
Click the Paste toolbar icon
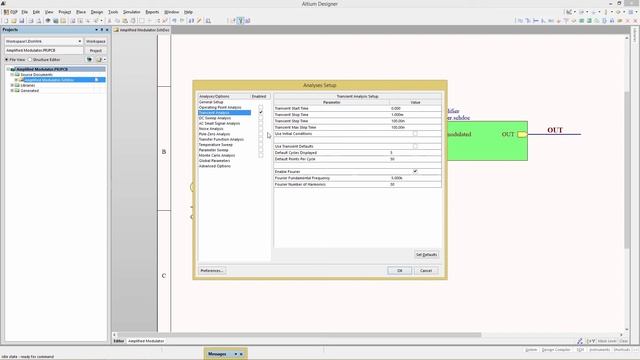click(x=124, y=20)
